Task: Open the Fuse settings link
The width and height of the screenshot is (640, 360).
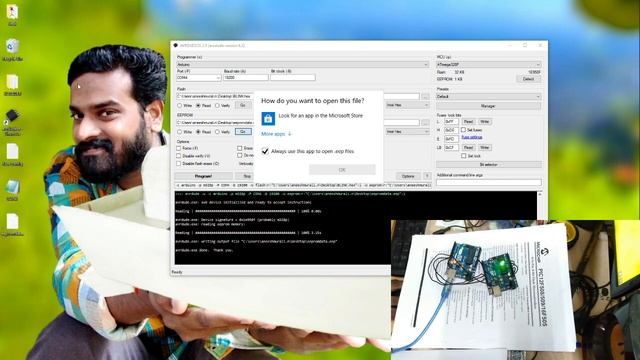Action: [472, 138]
